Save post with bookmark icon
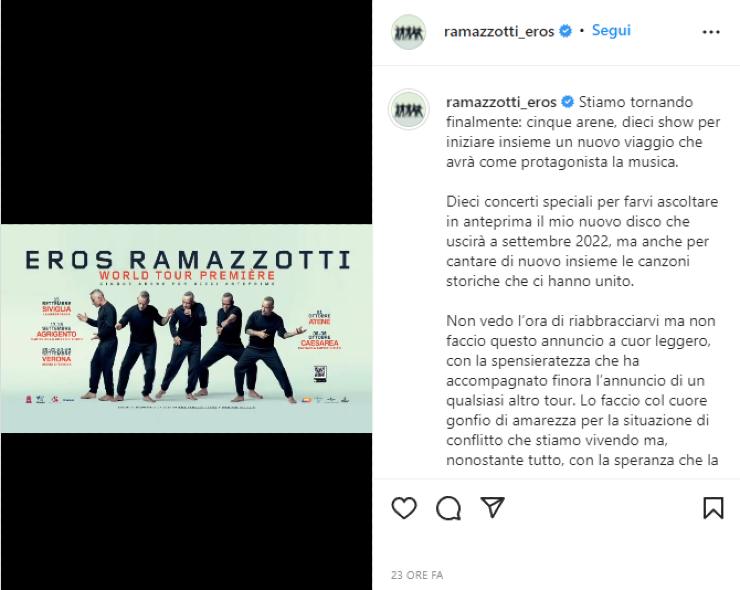 713,508
